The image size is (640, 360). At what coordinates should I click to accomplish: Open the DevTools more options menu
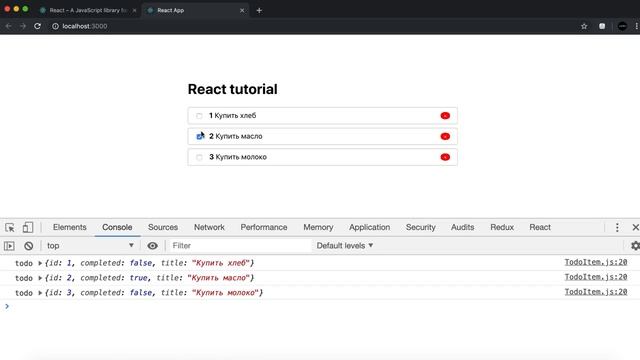(x=617, y=227)
